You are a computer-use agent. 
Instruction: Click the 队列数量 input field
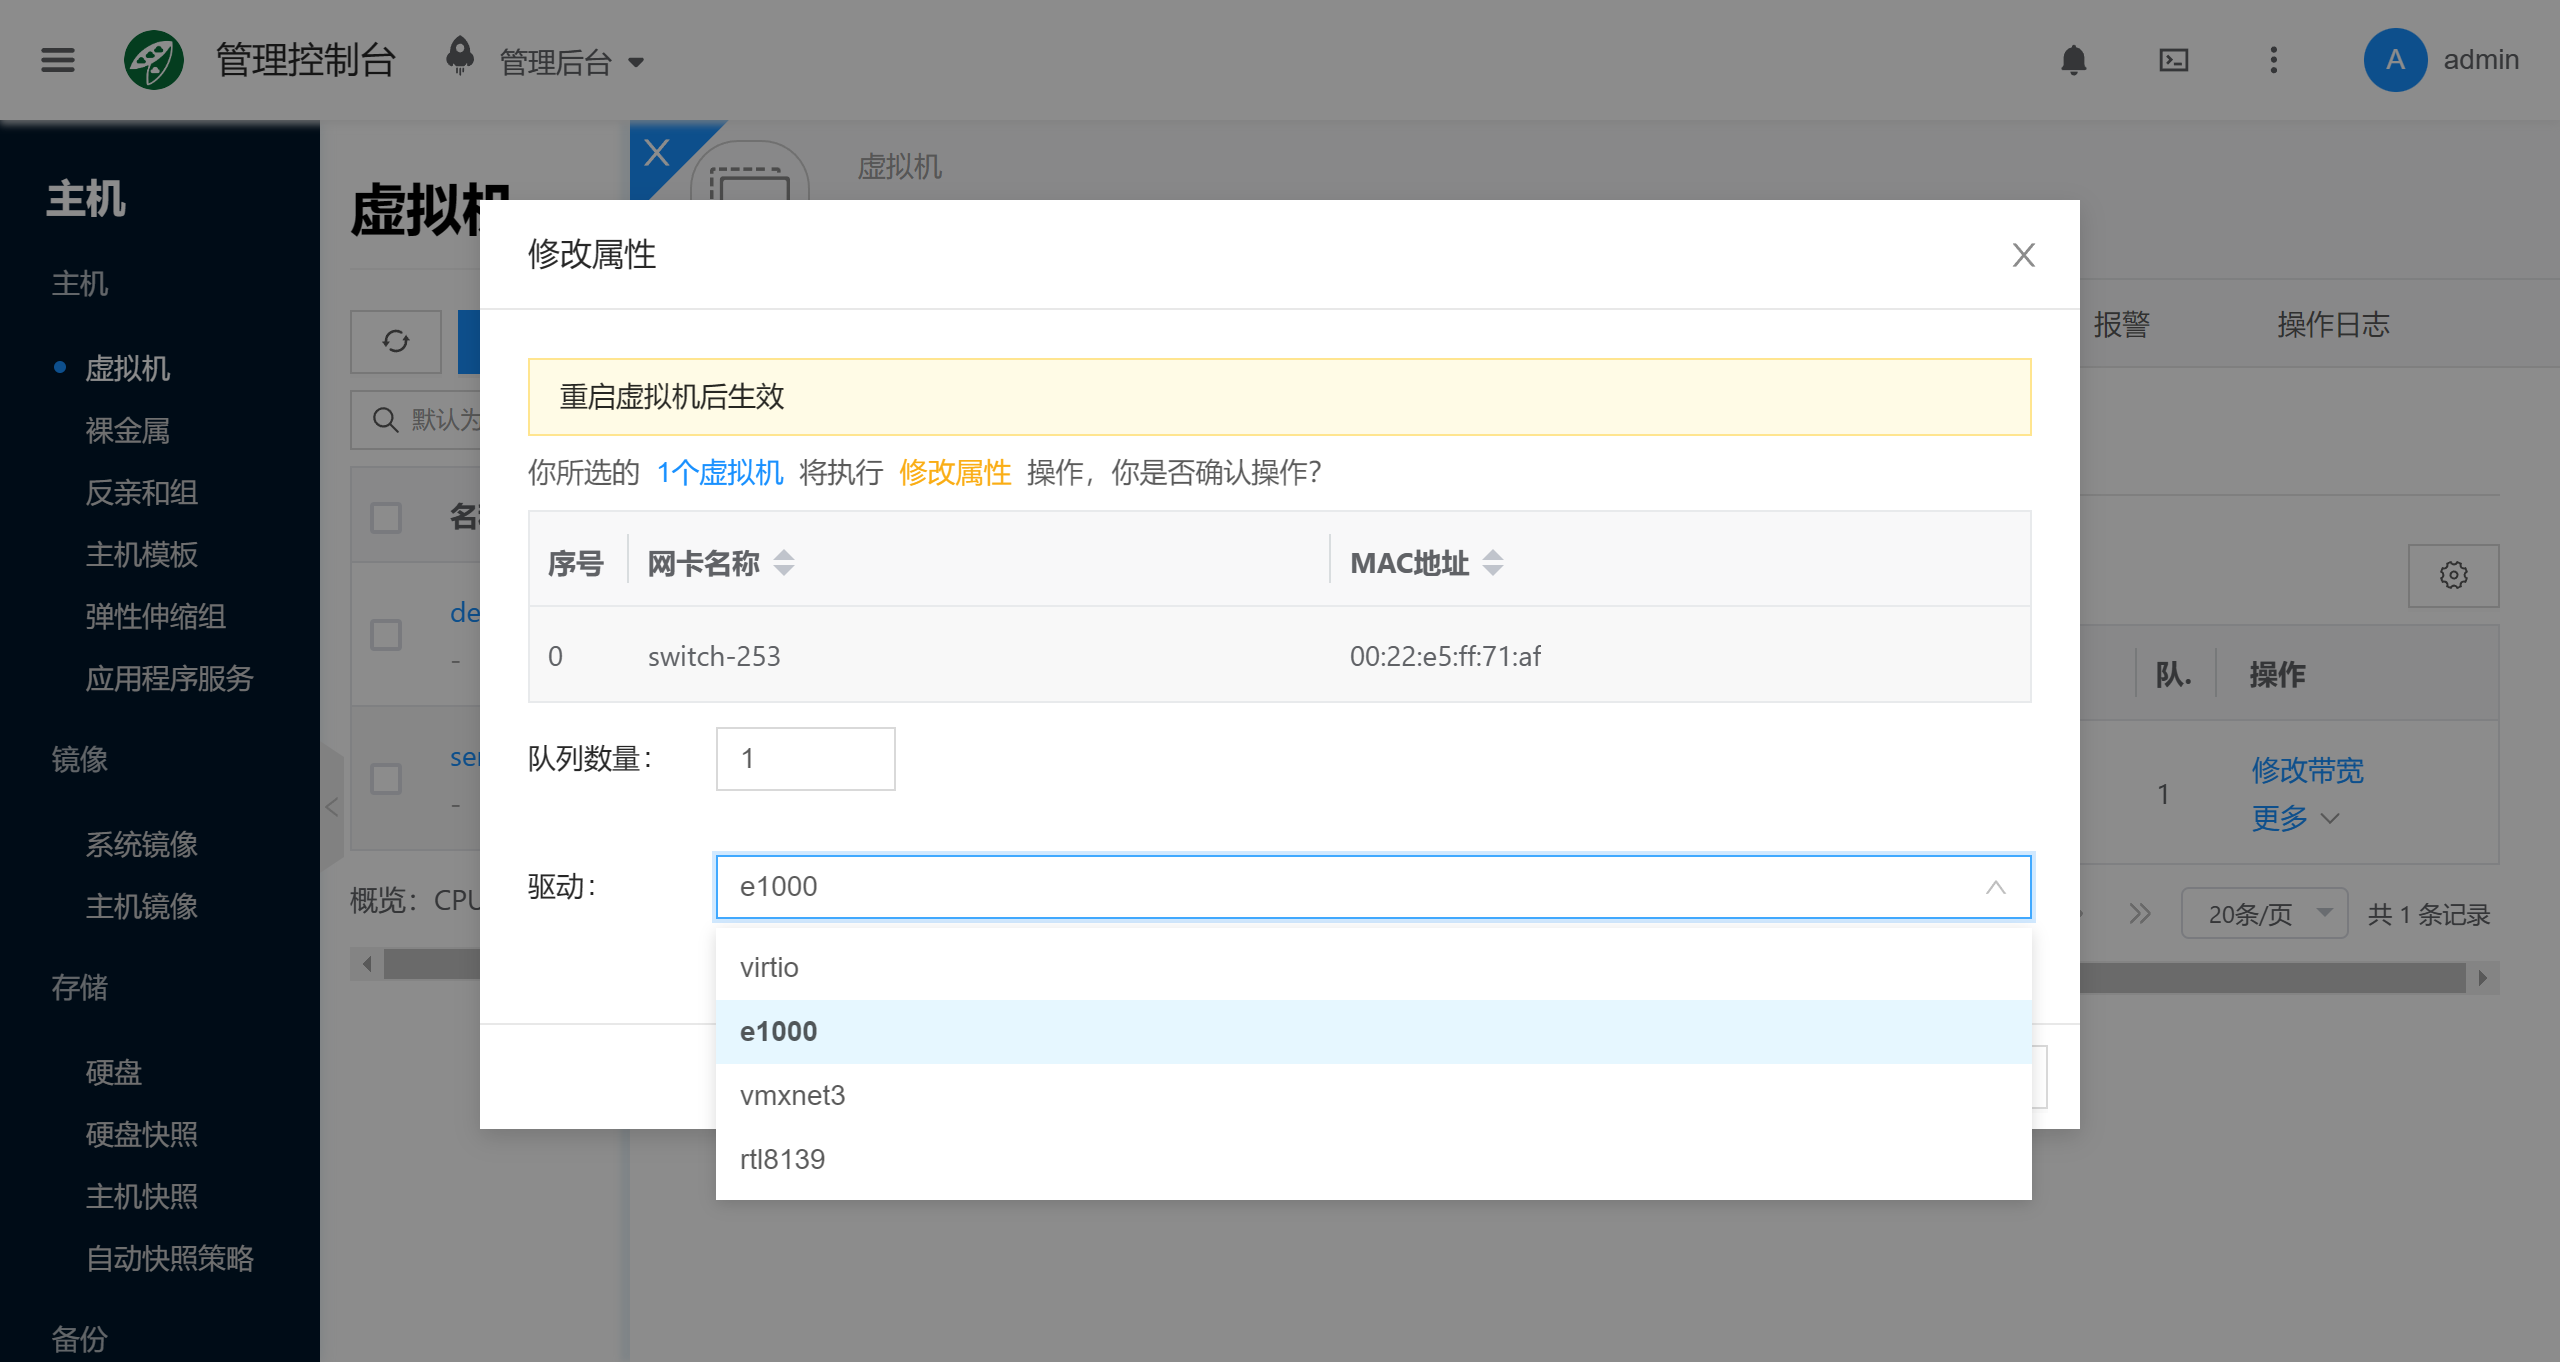[805, 759]
